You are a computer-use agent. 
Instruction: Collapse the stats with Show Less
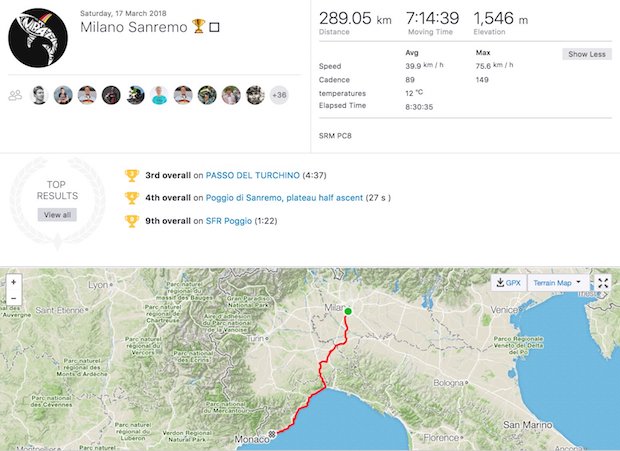587,54
